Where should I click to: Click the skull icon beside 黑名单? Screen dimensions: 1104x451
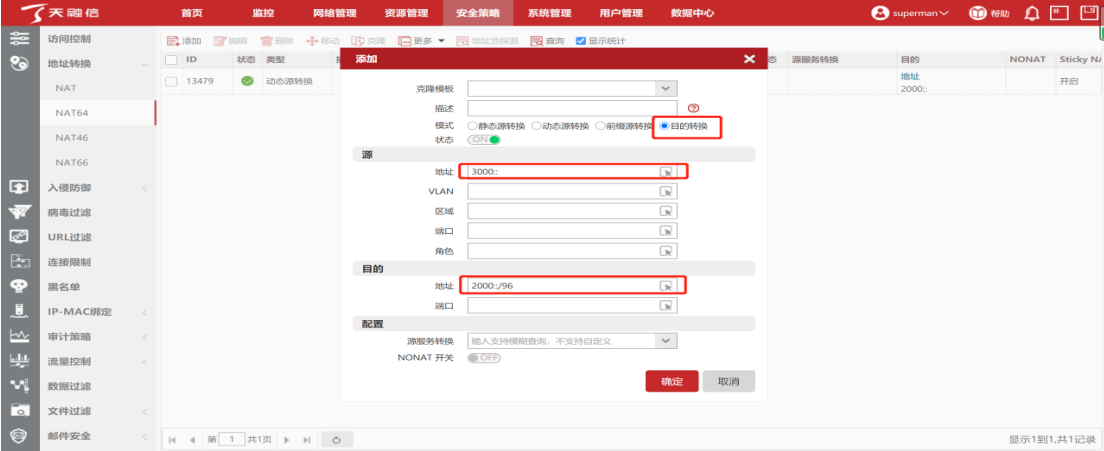(19, 286)
